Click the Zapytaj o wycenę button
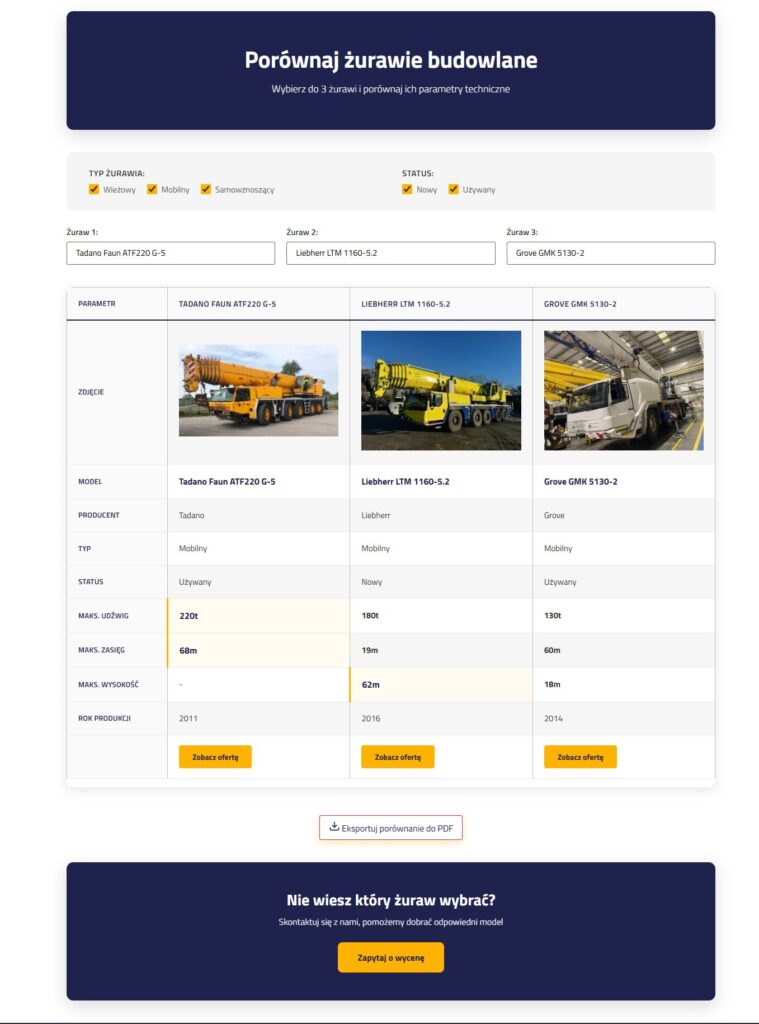Image resolution: width=759 pixels, height=1024 pixels. coord(391,957)
